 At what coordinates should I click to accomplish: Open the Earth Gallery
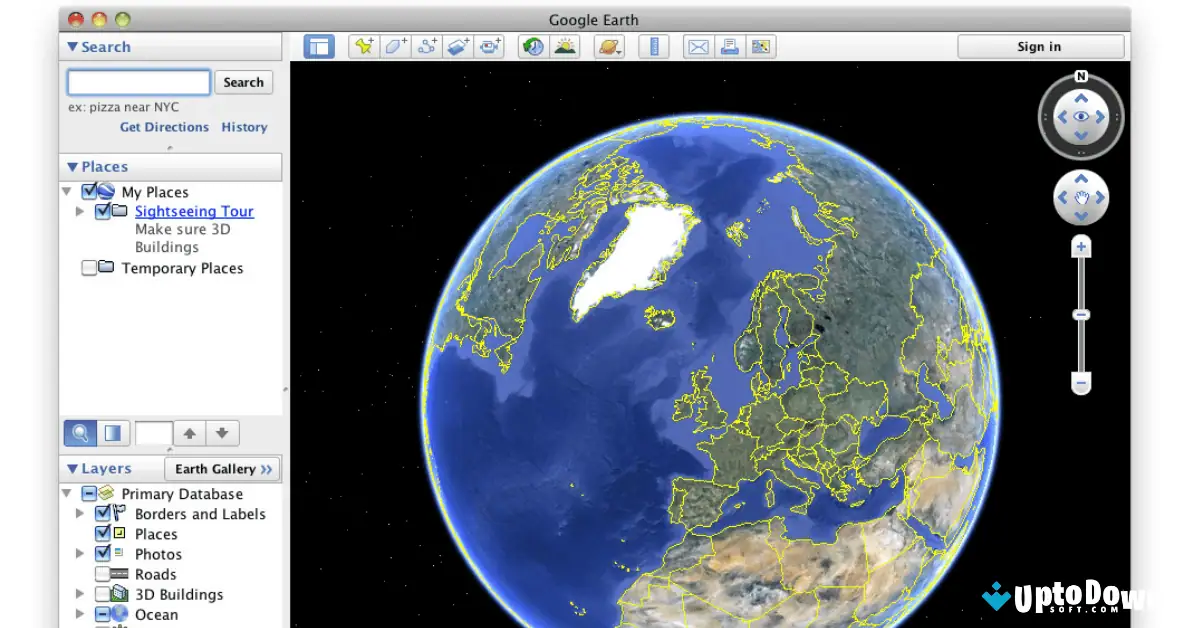coord(221,468)
